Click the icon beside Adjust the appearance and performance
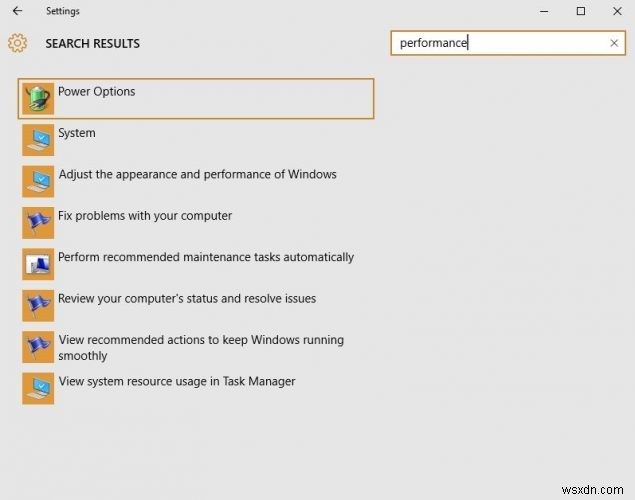This screenshot has width=635, height=500. (38, 181)
